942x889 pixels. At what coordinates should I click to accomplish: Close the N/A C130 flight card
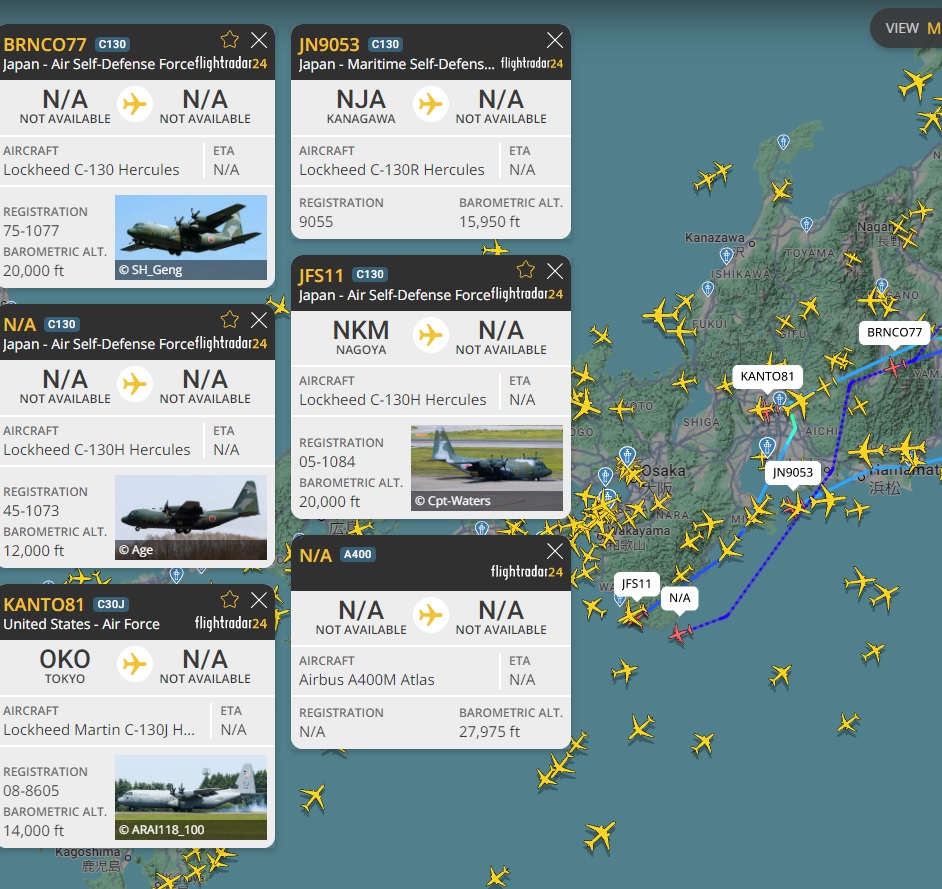259,320
